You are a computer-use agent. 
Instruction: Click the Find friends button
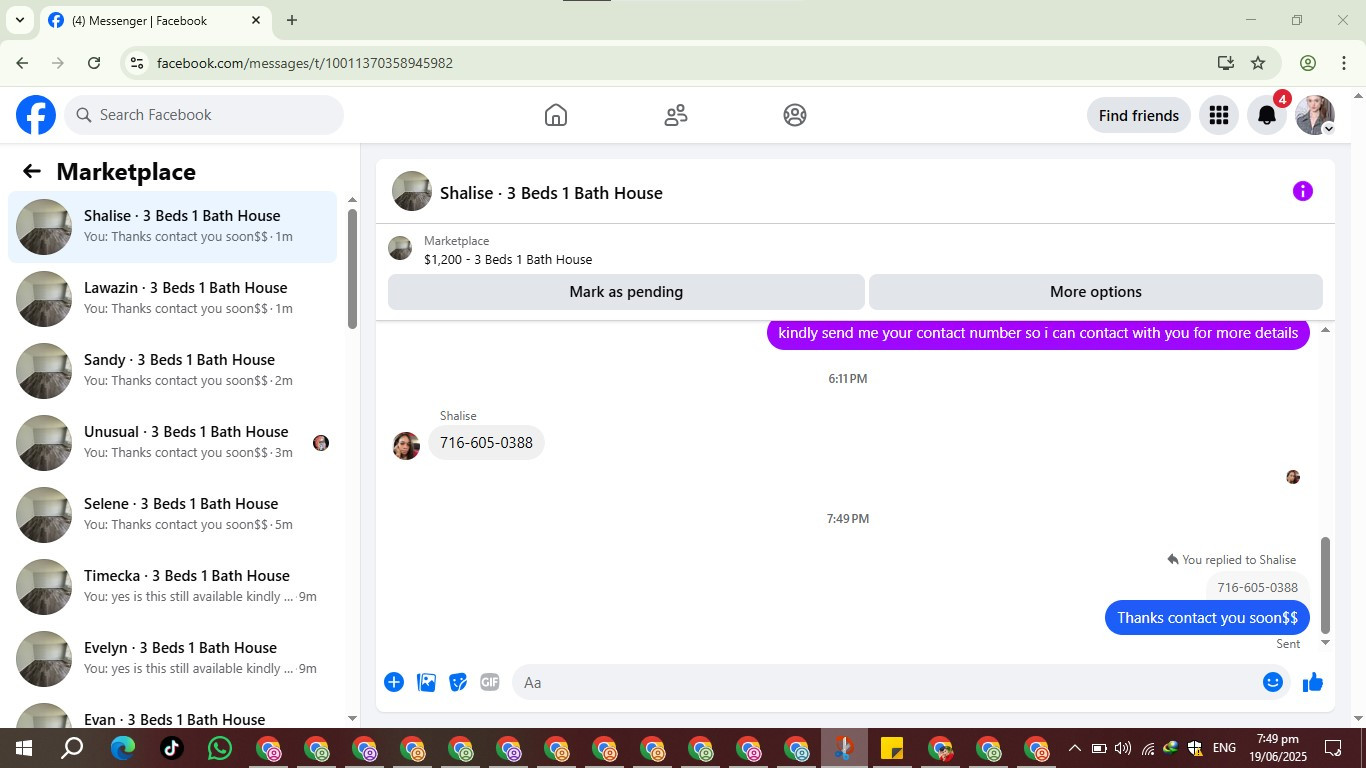coord(1139,115)
